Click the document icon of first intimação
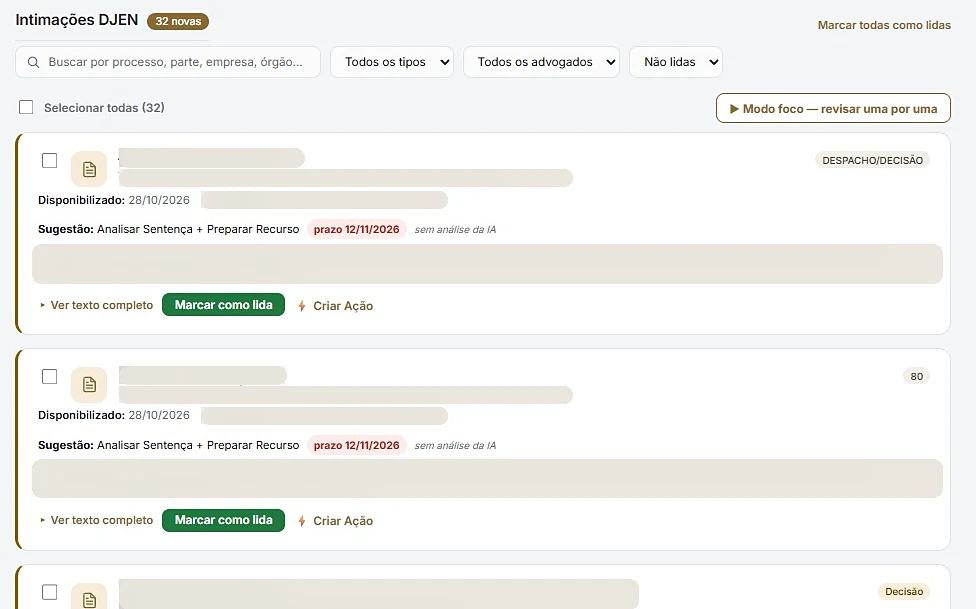 coord(89,169)
